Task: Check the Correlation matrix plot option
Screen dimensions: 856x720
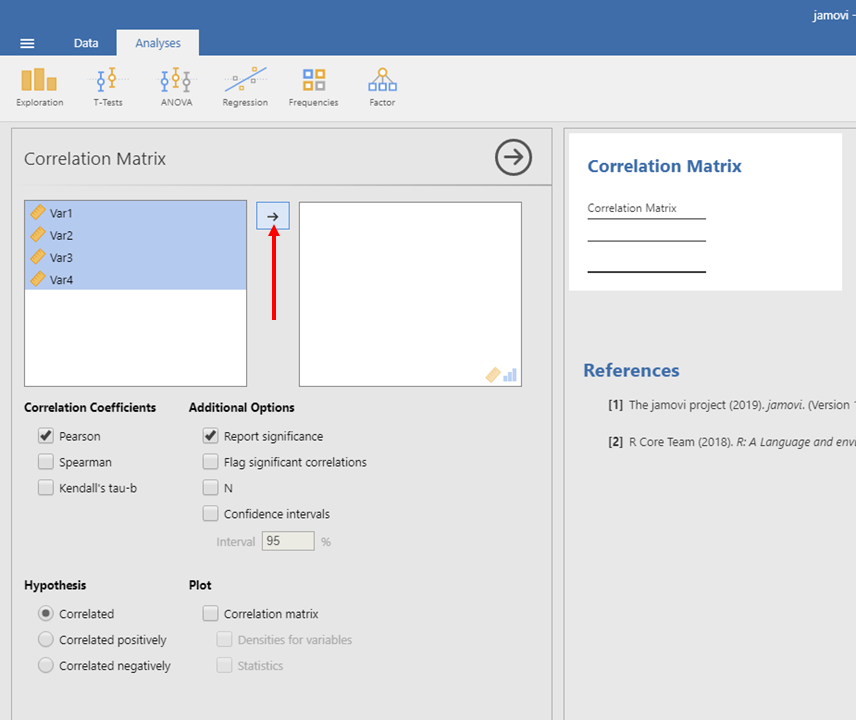Action: pyautogui.click(x=211, y=614)
